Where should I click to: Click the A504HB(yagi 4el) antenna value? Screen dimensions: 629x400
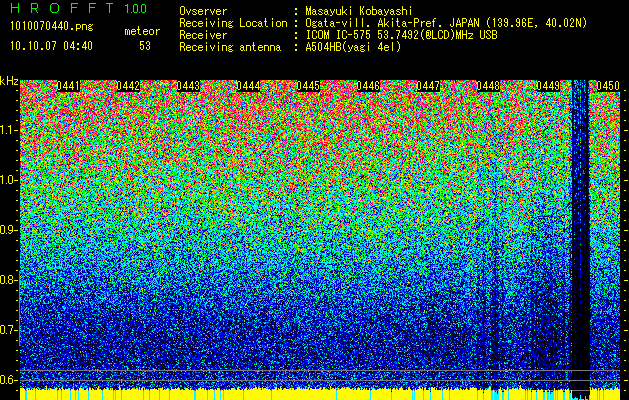(x=353, y=47)
